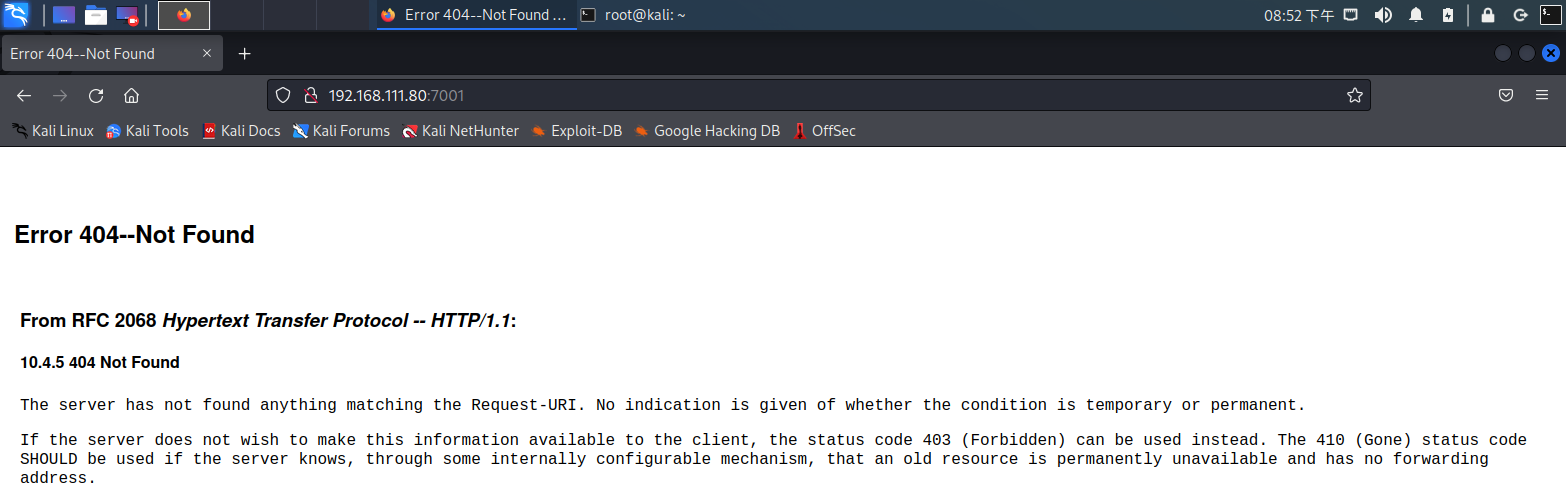
Task: Maximize the Firefox window
Action: pos(1527,54)
